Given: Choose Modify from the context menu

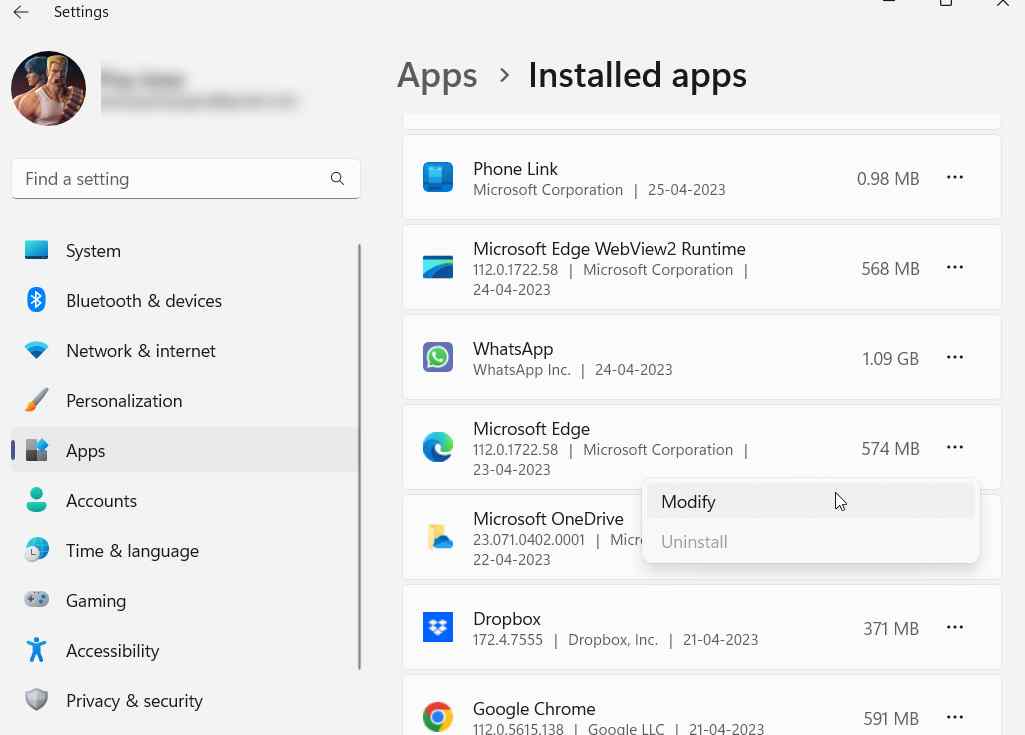Looking at the screenshot, I should (689, 502).
